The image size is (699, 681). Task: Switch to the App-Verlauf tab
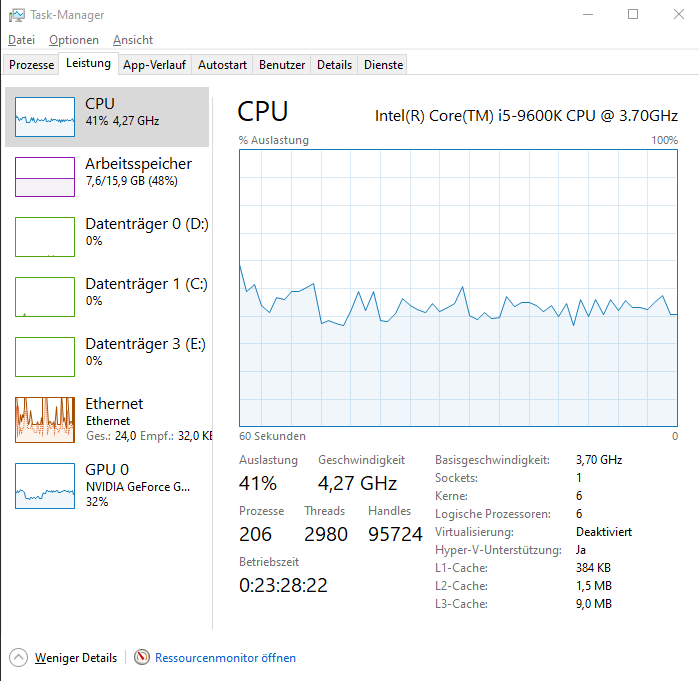click(x=154, y=65)
